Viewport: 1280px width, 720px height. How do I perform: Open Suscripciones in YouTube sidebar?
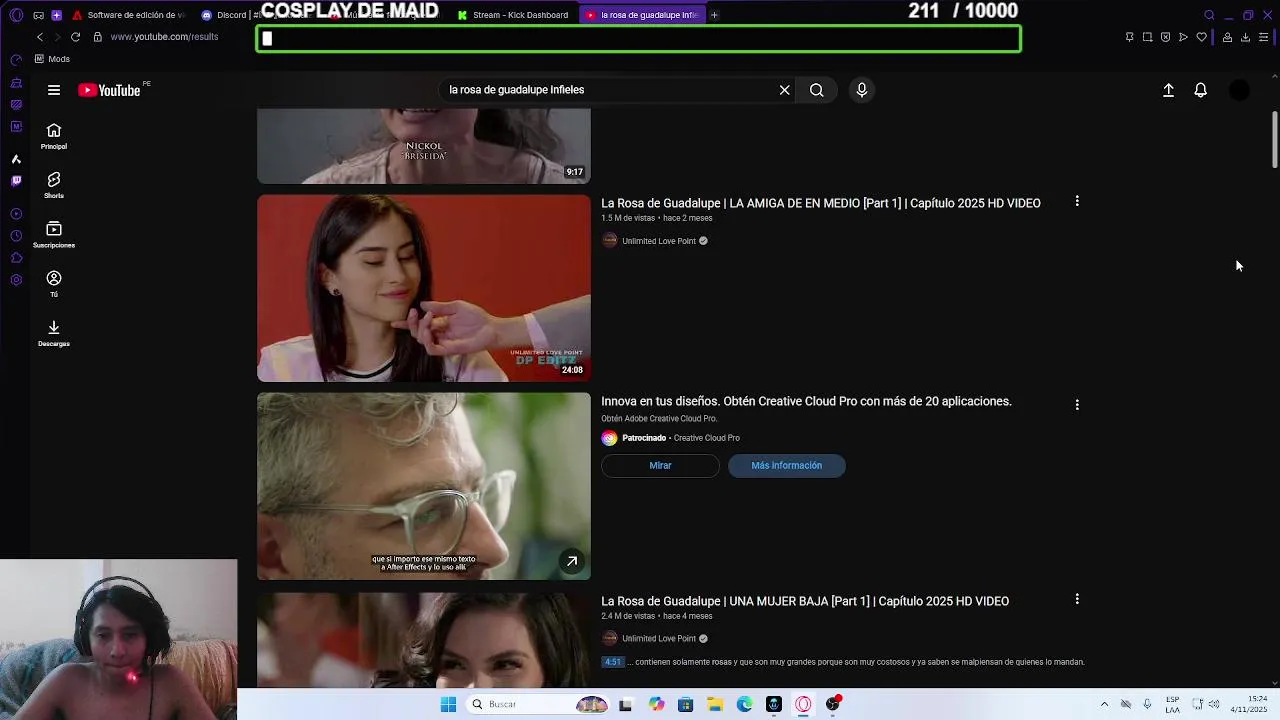click(x=54, y=235)
